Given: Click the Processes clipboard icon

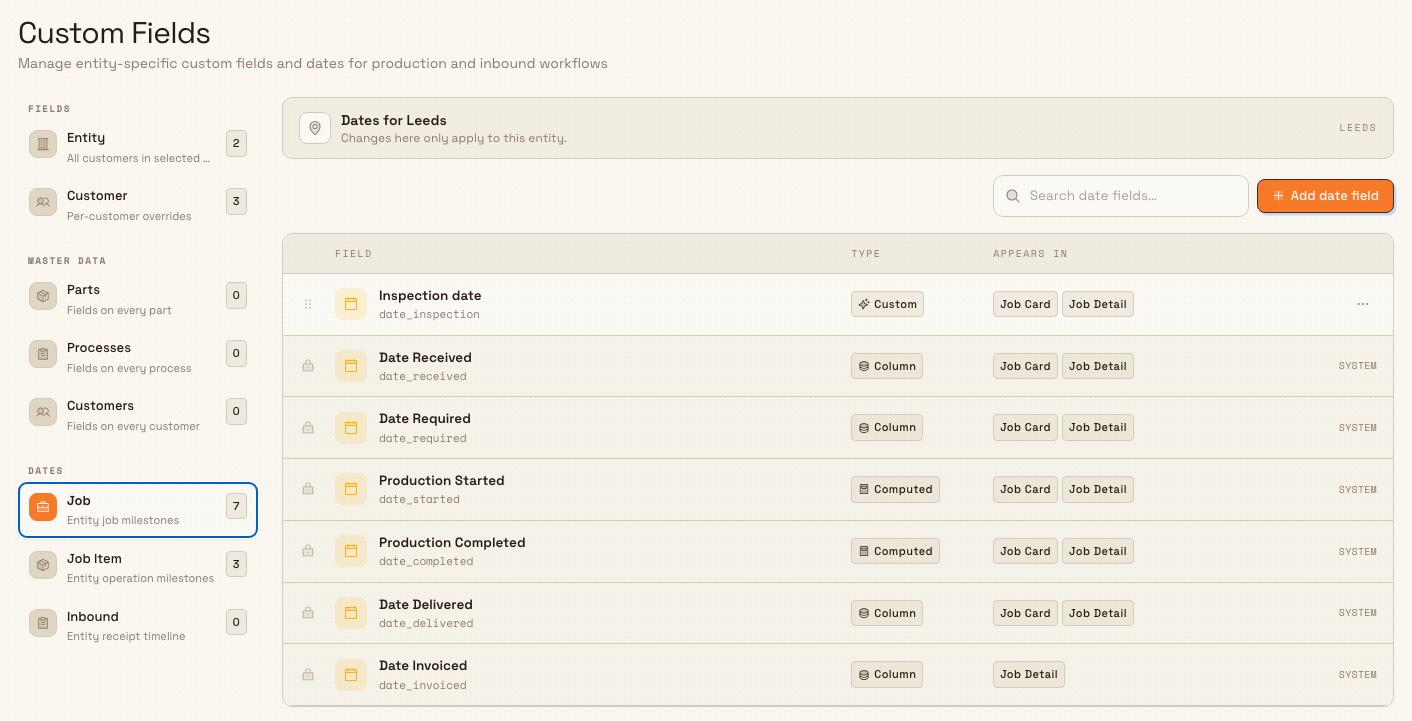Looking at the screenshot, I should point(43,355).
